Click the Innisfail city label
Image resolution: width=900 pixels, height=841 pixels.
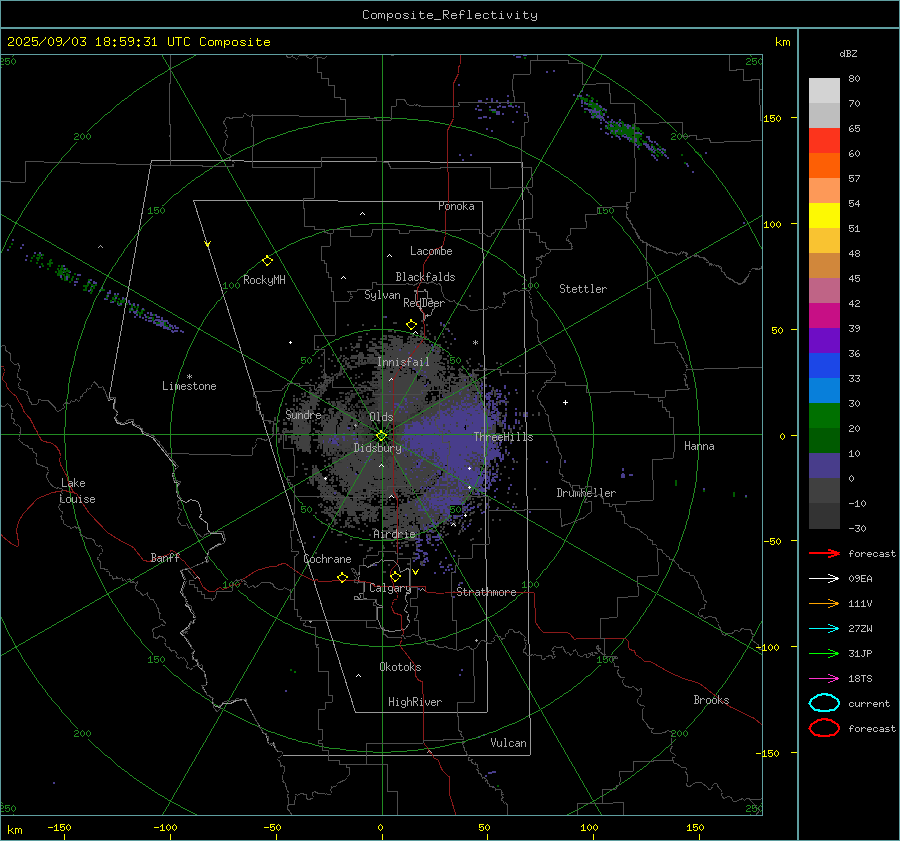click(403, 362)
